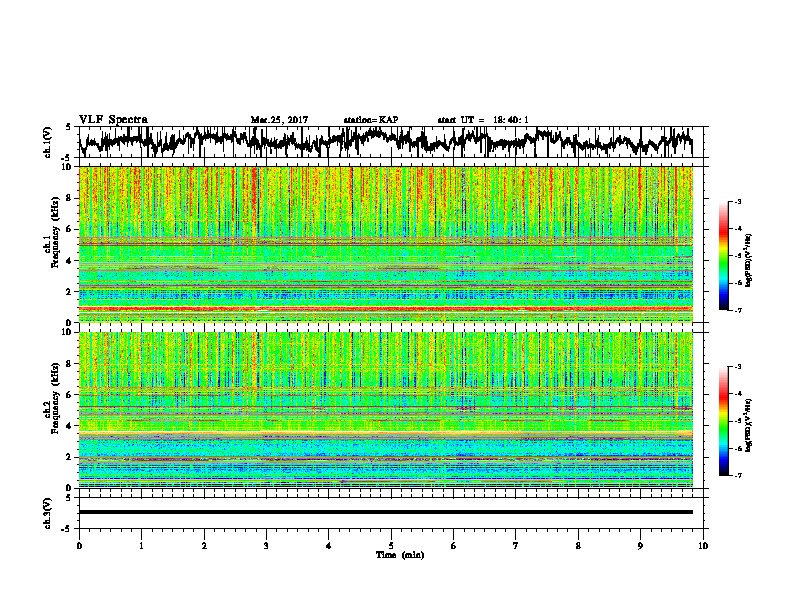Click time axis tick label "3"
The height and width of the screenshot is (612, 792).
(266, 546)
